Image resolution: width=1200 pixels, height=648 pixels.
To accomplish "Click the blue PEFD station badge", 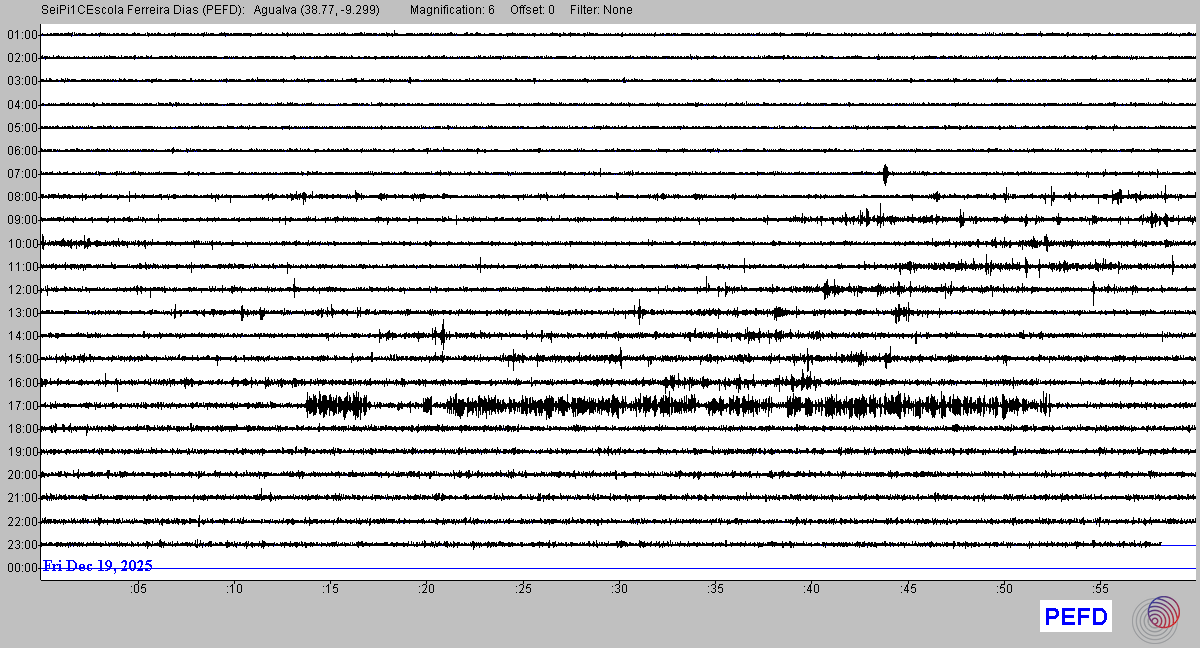I will pyautogui.click(x=1076, y=617).
